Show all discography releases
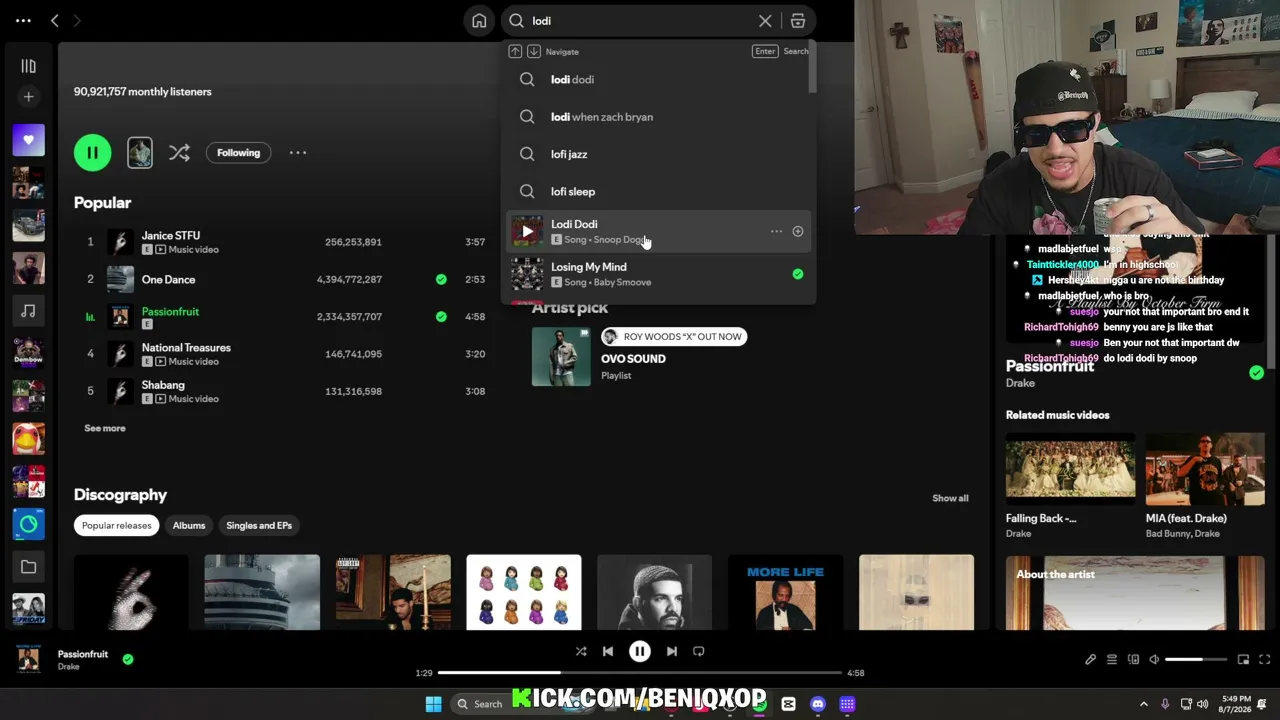The height and width of the screenshot is (720, 1280). tap(950, 498)
